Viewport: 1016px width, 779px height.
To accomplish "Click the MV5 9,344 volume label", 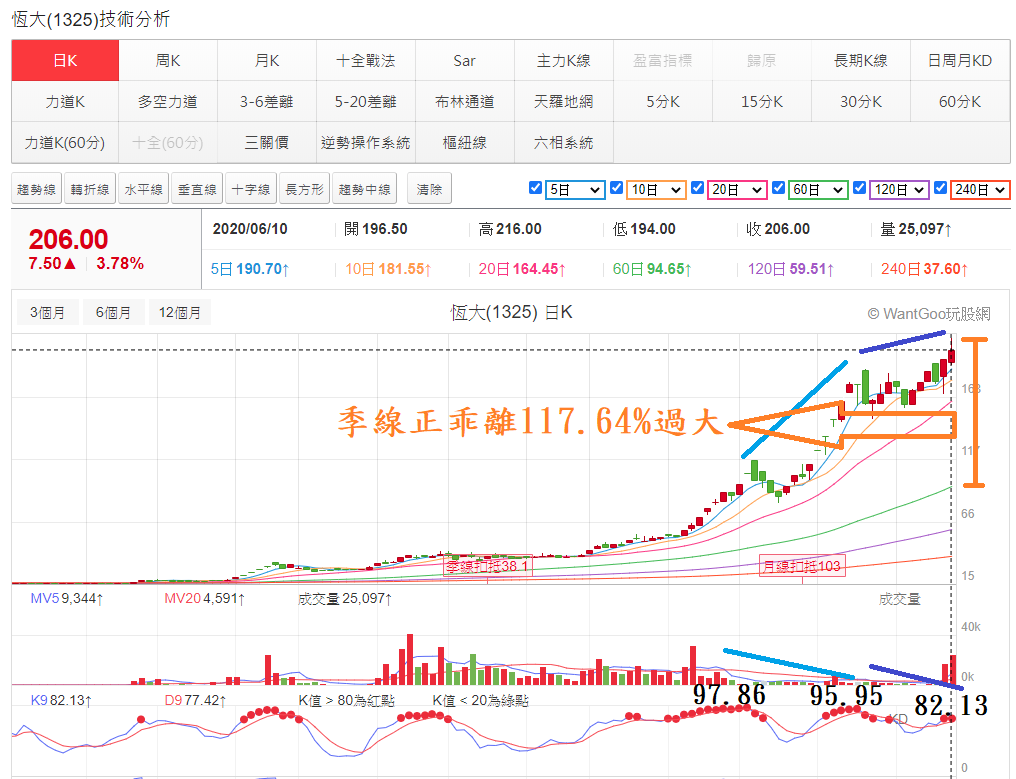I will click(67, 598).
